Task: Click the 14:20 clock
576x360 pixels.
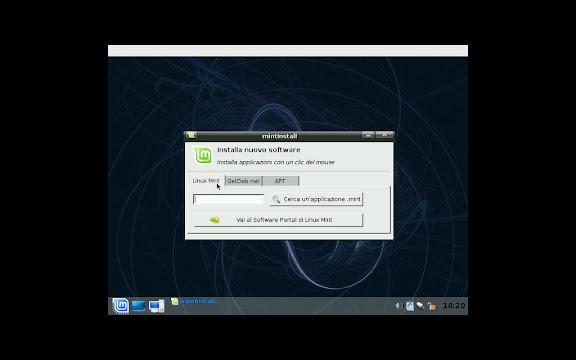Action: tap(454, 306)
